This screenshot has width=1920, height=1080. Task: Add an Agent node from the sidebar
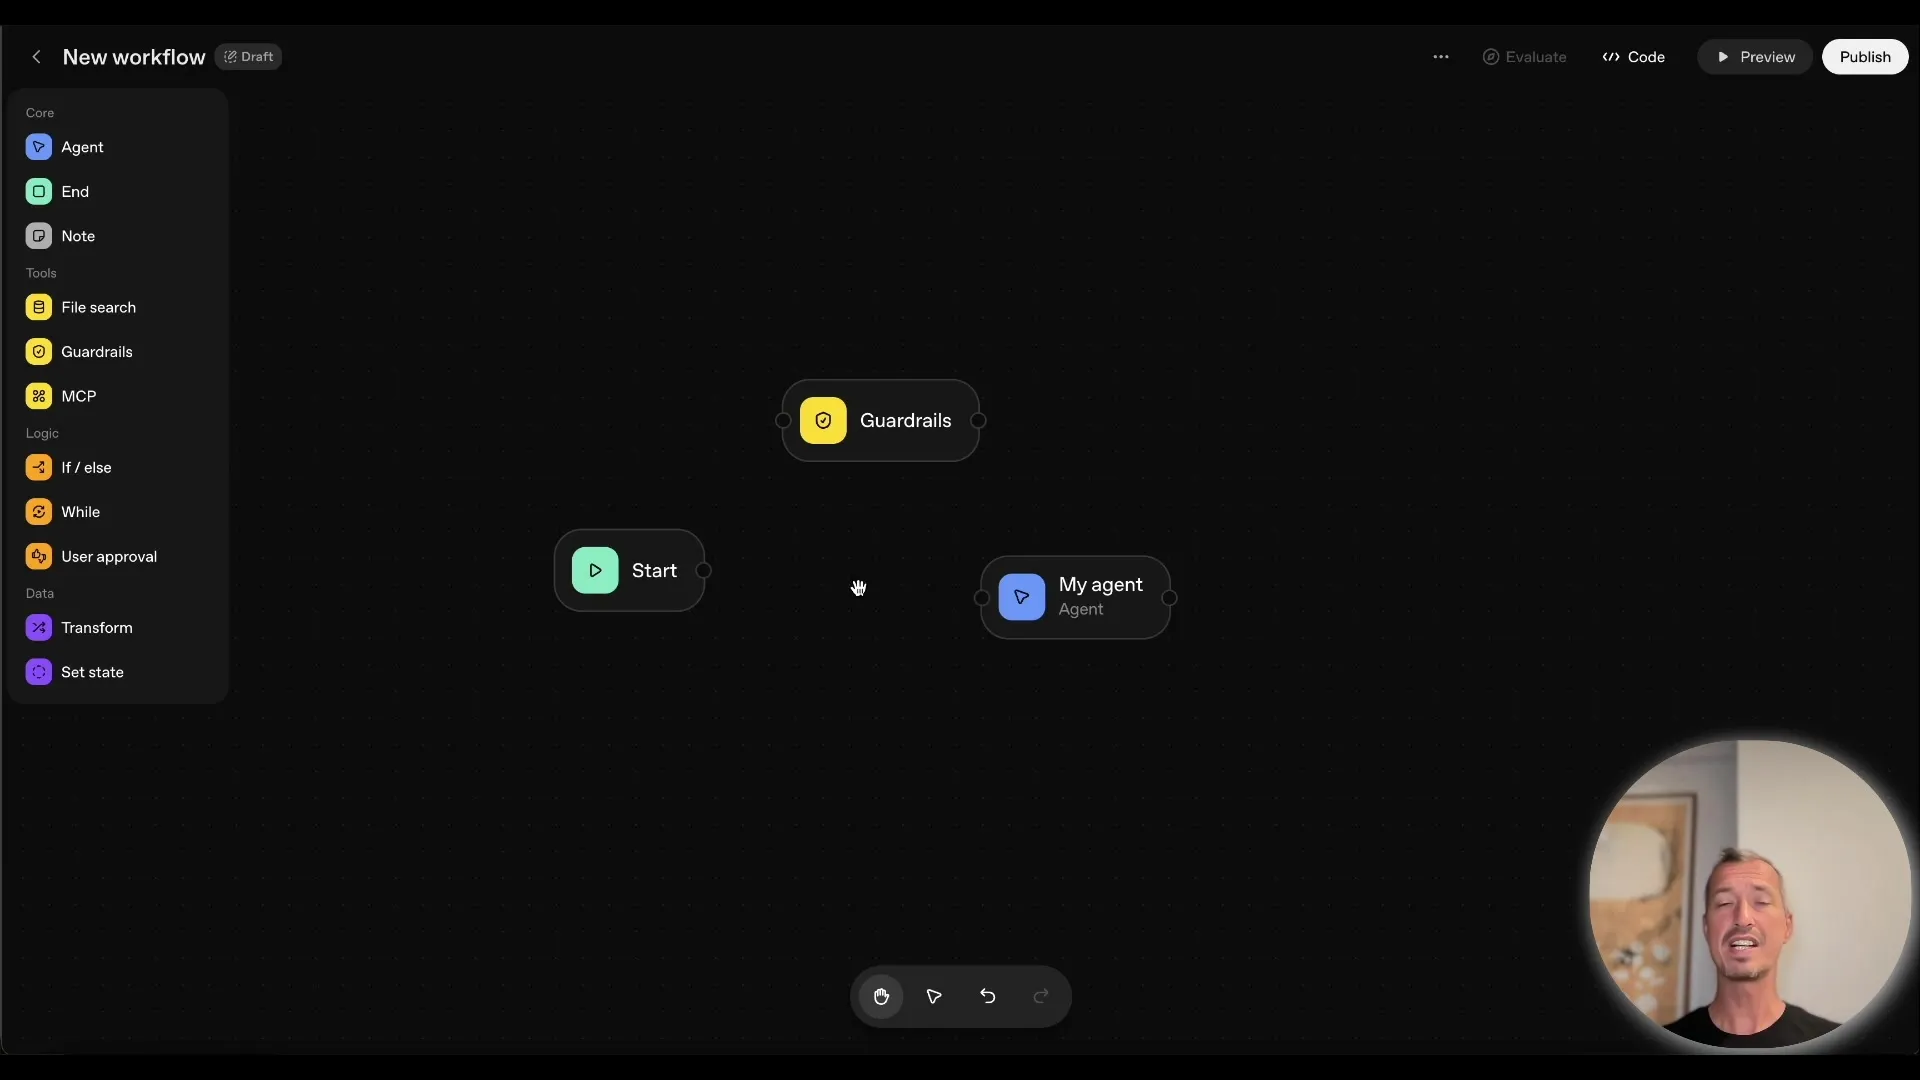[83, 146]
